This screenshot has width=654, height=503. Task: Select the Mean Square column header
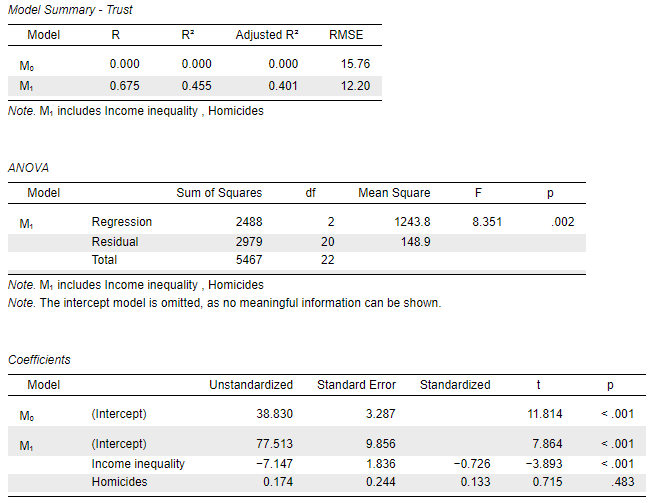(394, 193)
